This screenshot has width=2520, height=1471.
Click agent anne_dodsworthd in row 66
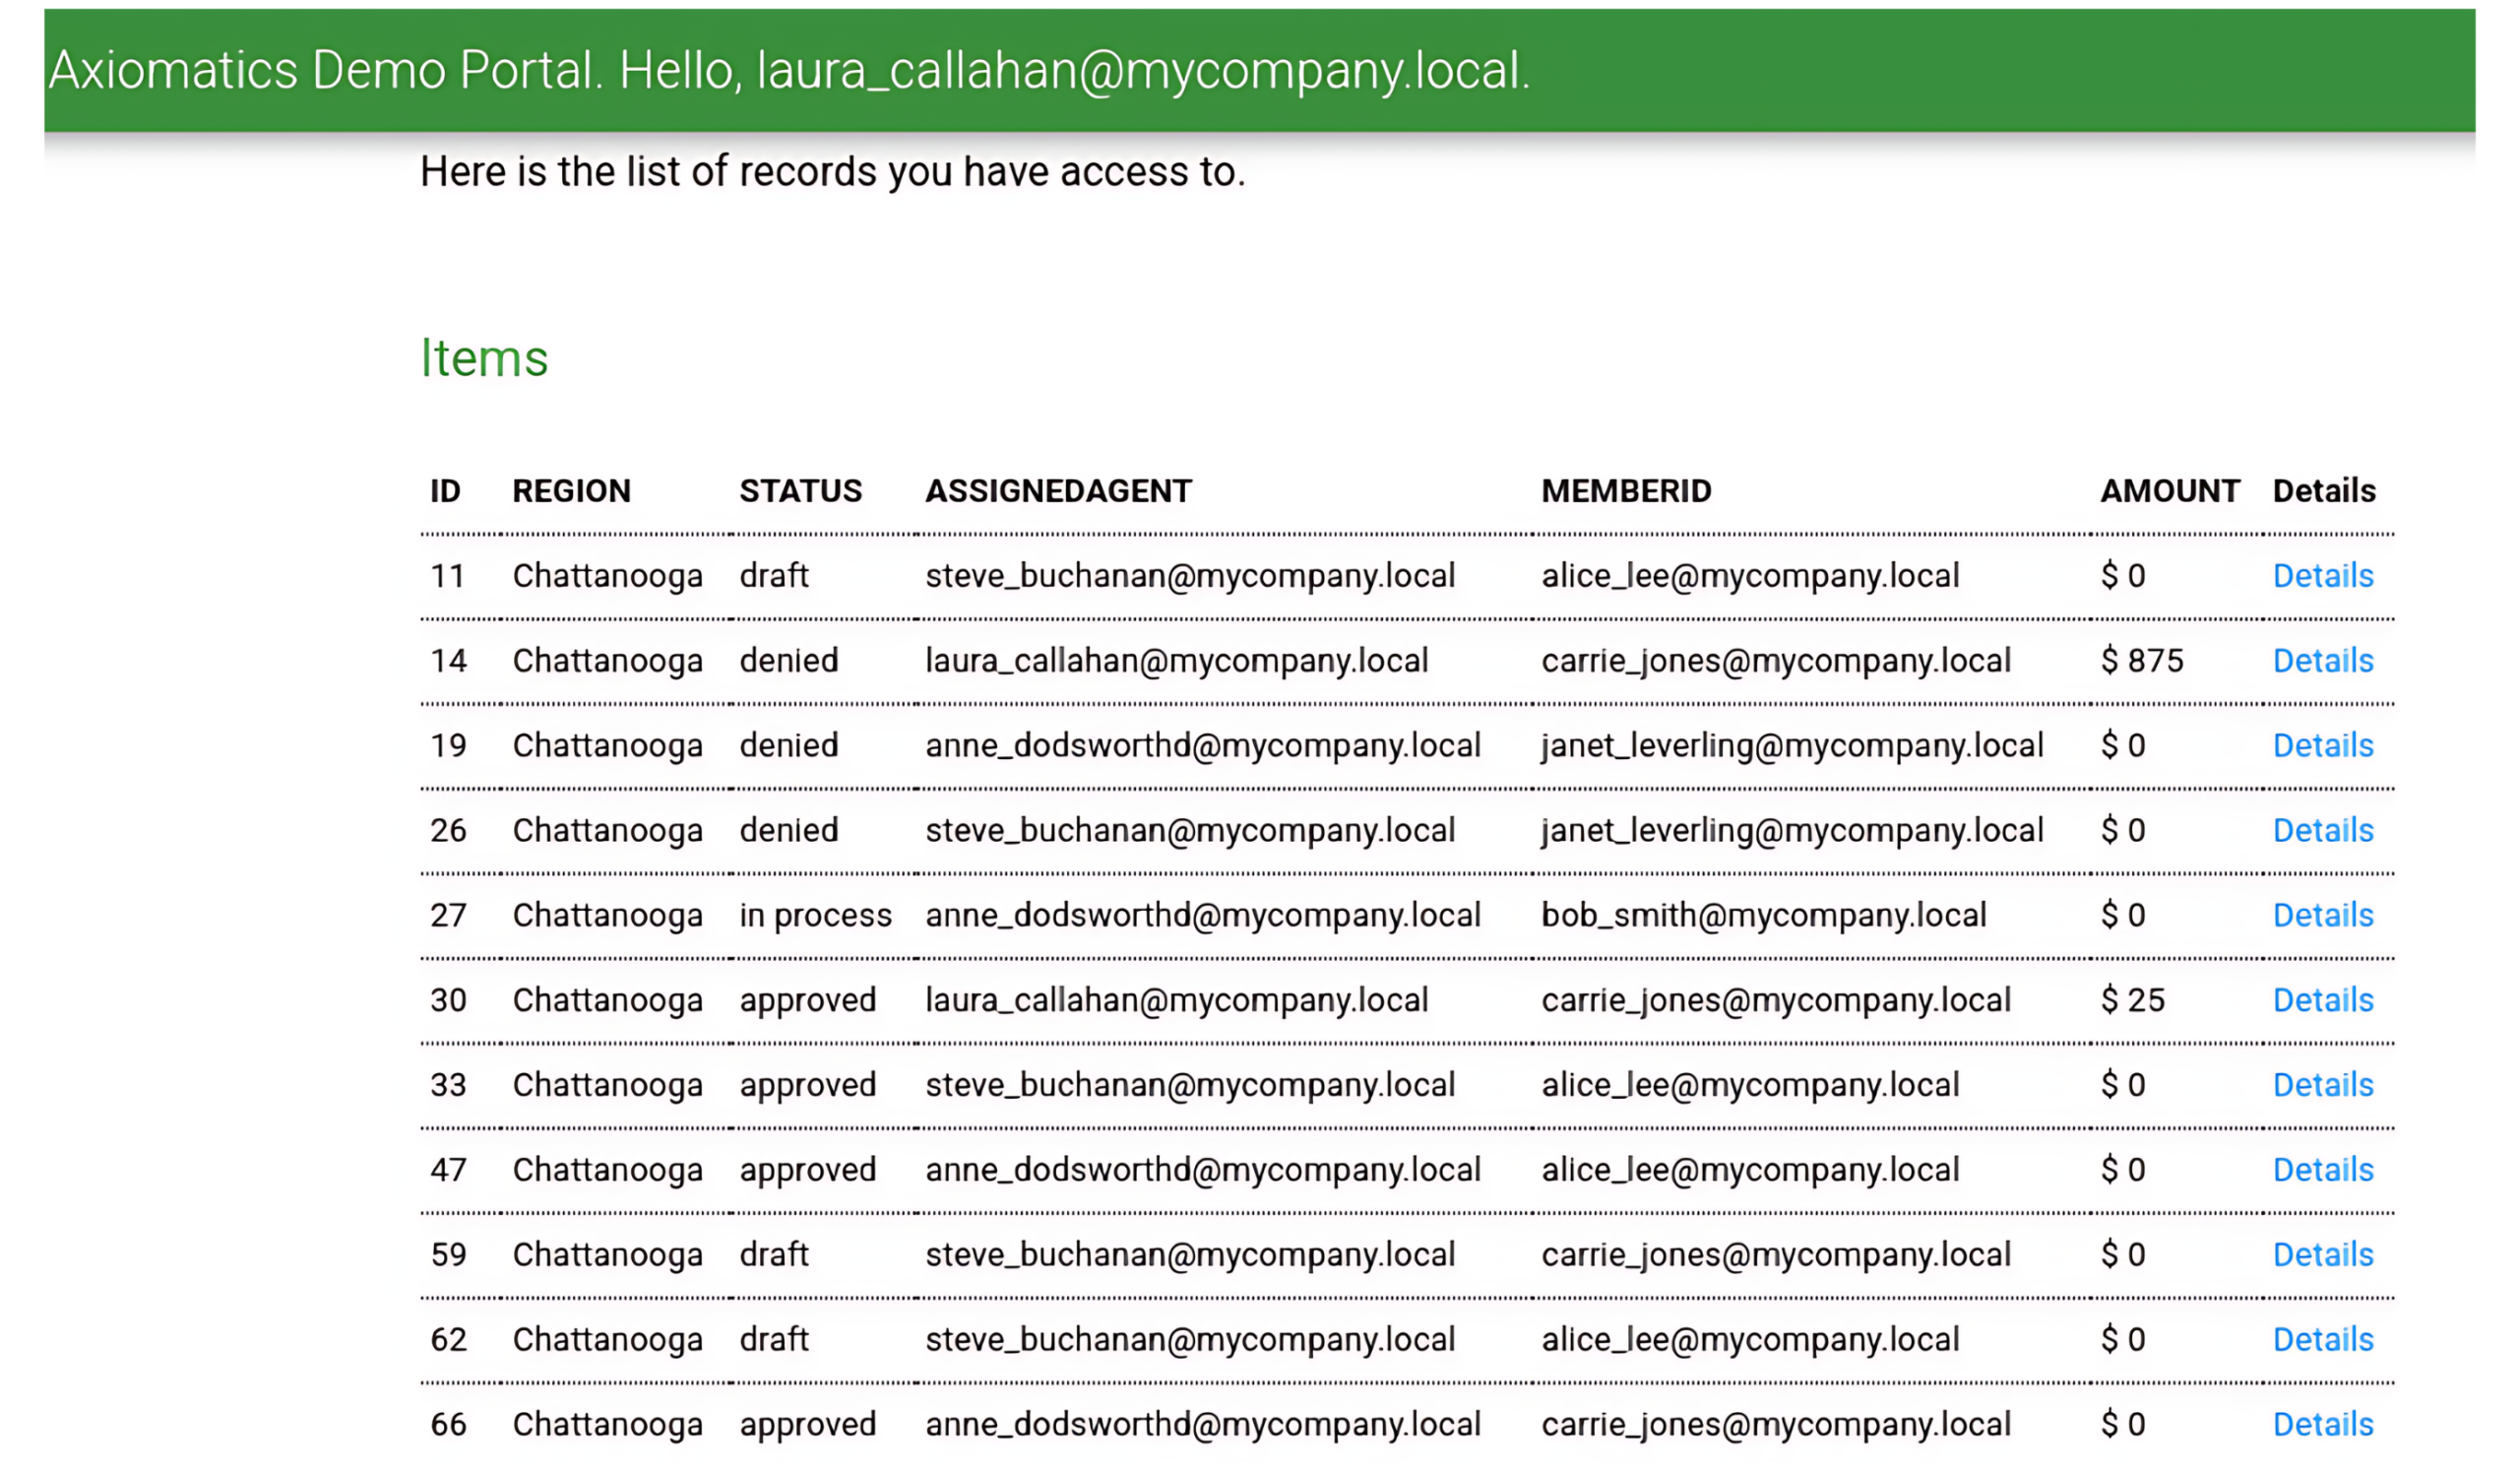click(x=1203, y=1425)
